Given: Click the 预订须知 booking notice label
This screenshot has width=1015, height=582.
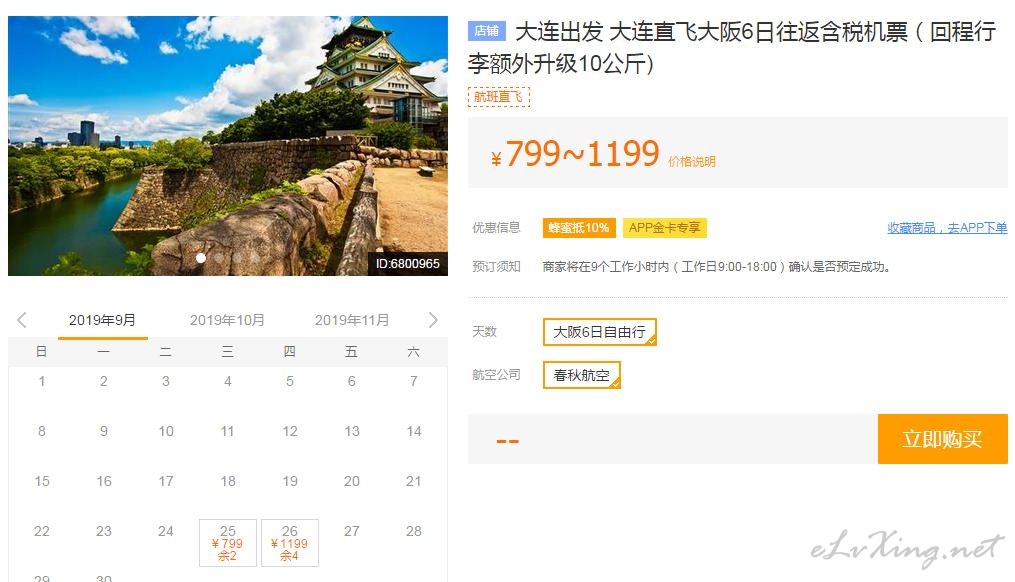Looking at the screenshot, I should pos(496,267).
